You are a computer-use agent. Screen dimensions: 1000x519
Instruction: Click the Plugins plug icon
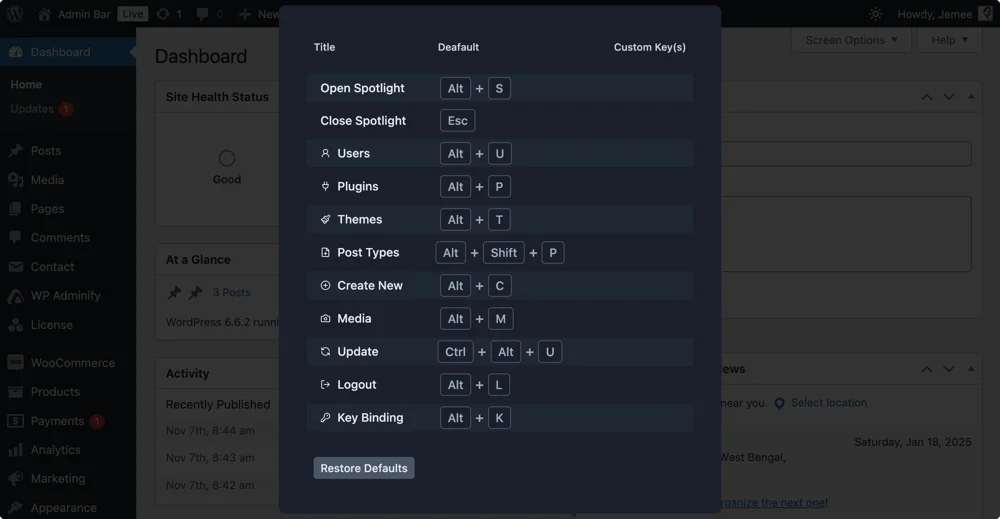[x=325, y=186]
